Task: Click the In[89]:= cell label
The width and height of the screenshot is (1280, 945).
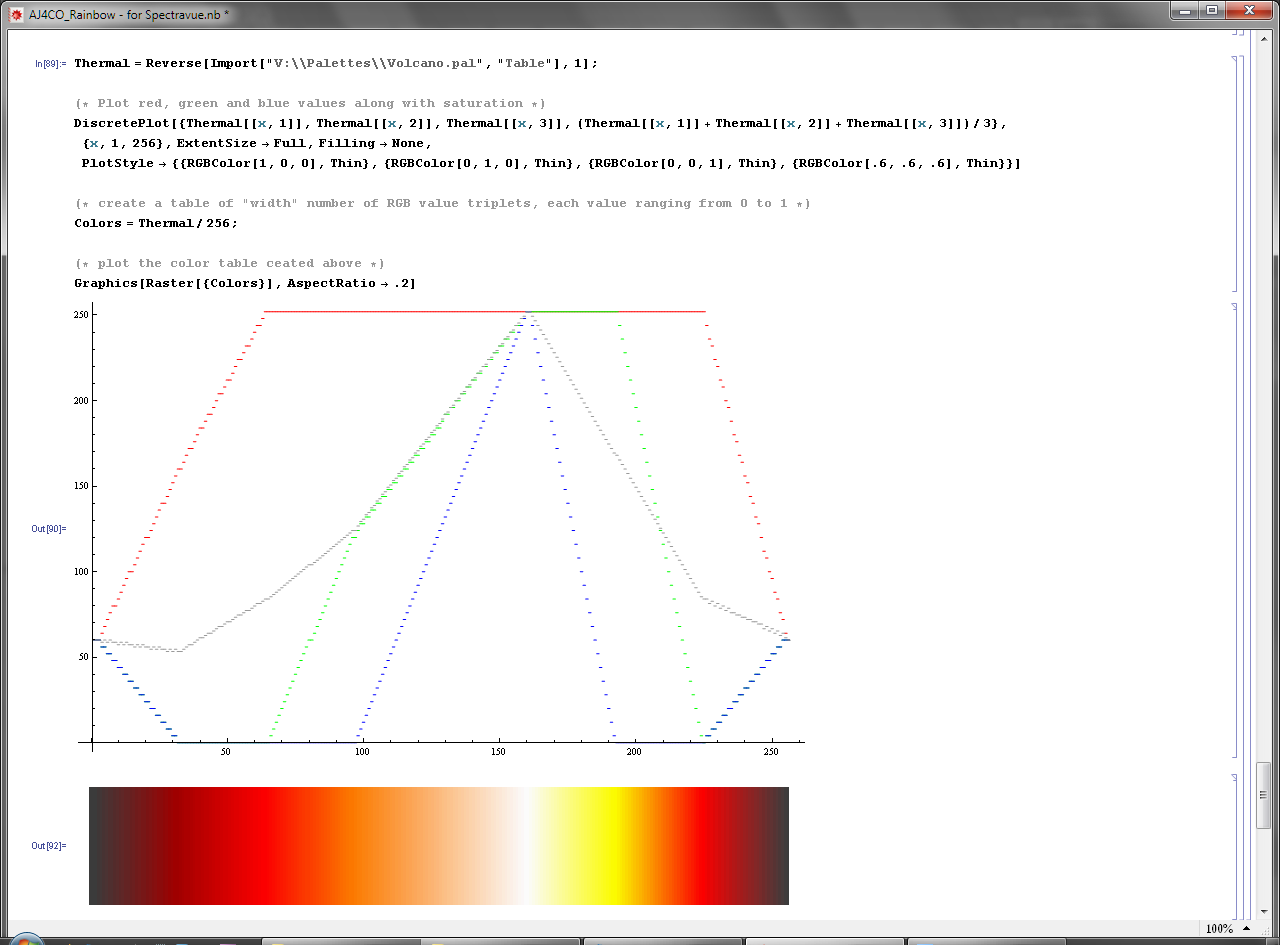Action: [50, 63]
